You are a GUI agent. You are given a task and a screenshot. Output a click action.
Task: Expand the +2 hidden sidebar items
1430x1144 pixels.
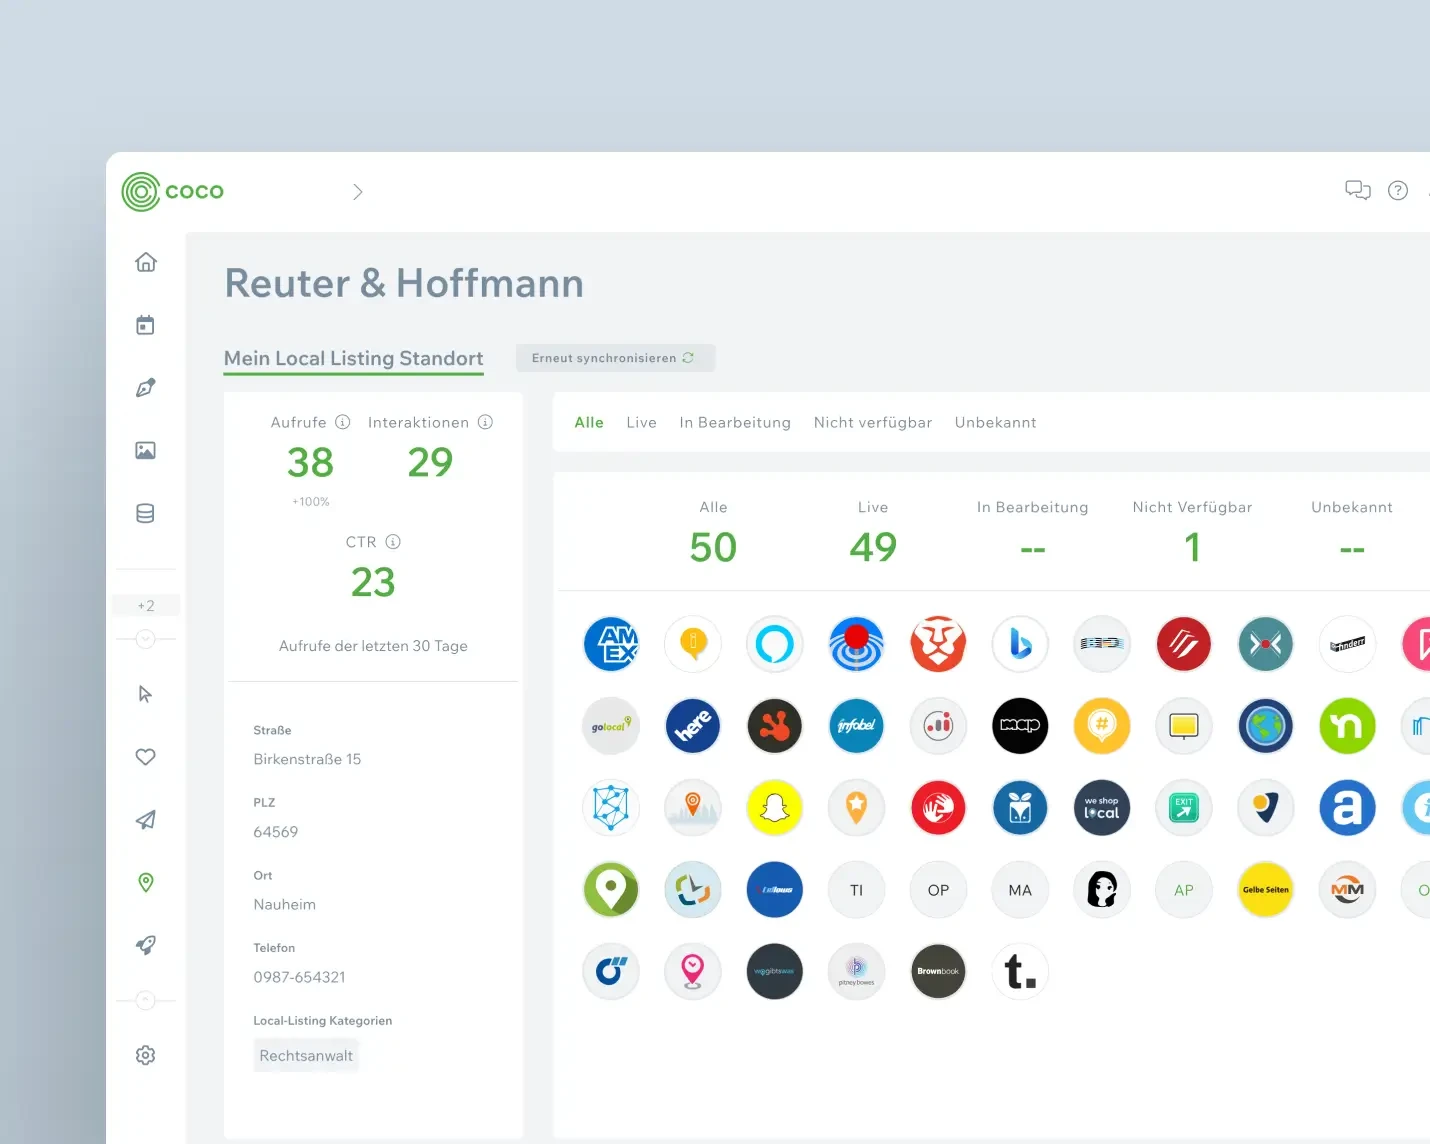coord(146,606)
